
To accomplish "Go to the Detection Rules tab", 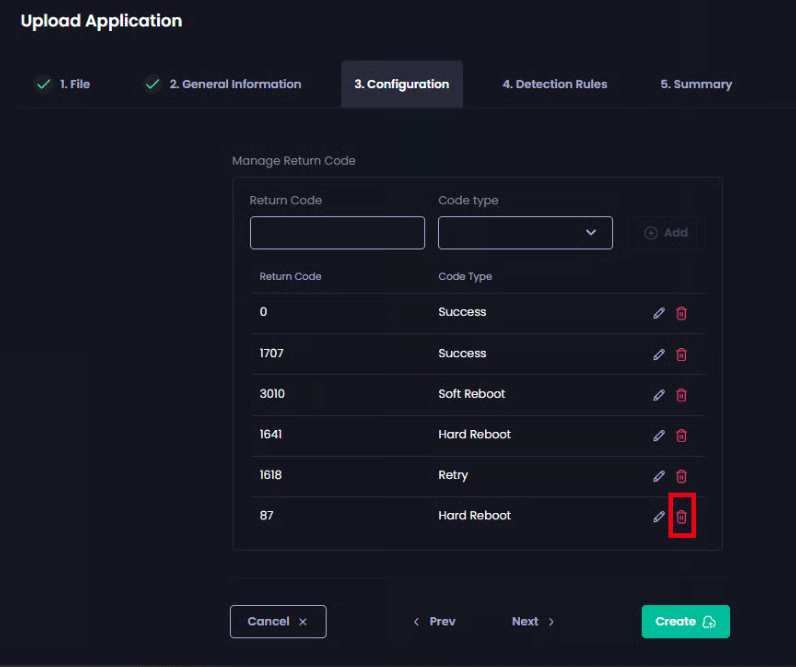I will (x=554, y=85).
